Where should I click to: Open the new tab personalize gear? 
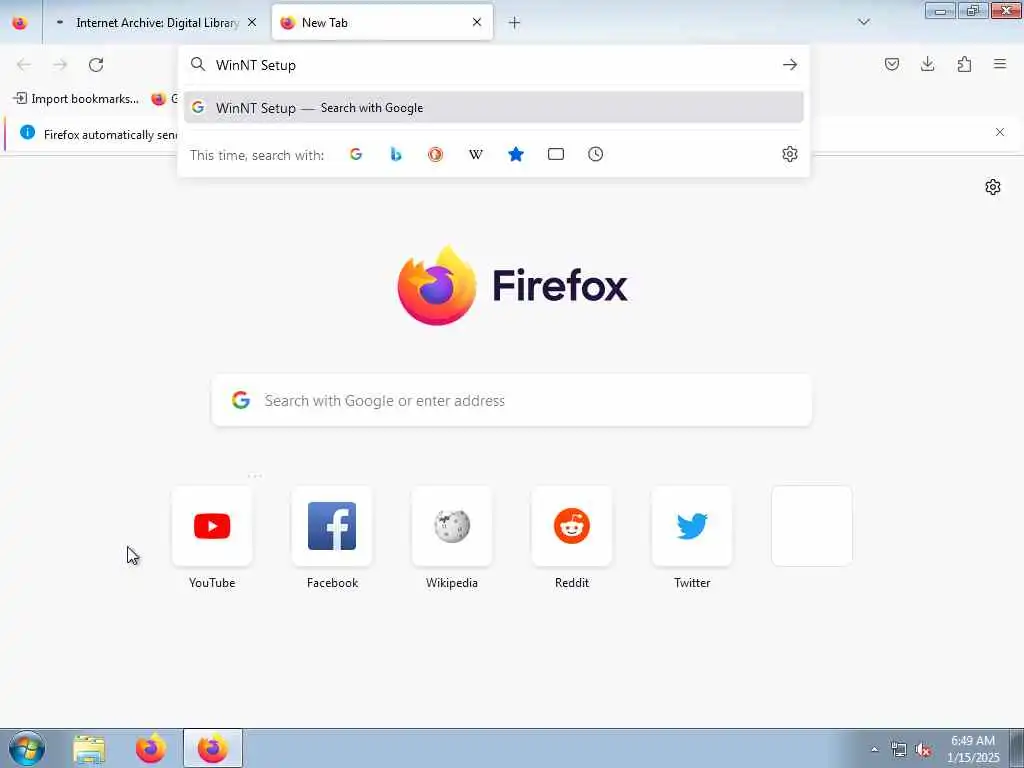pos(993,187)
